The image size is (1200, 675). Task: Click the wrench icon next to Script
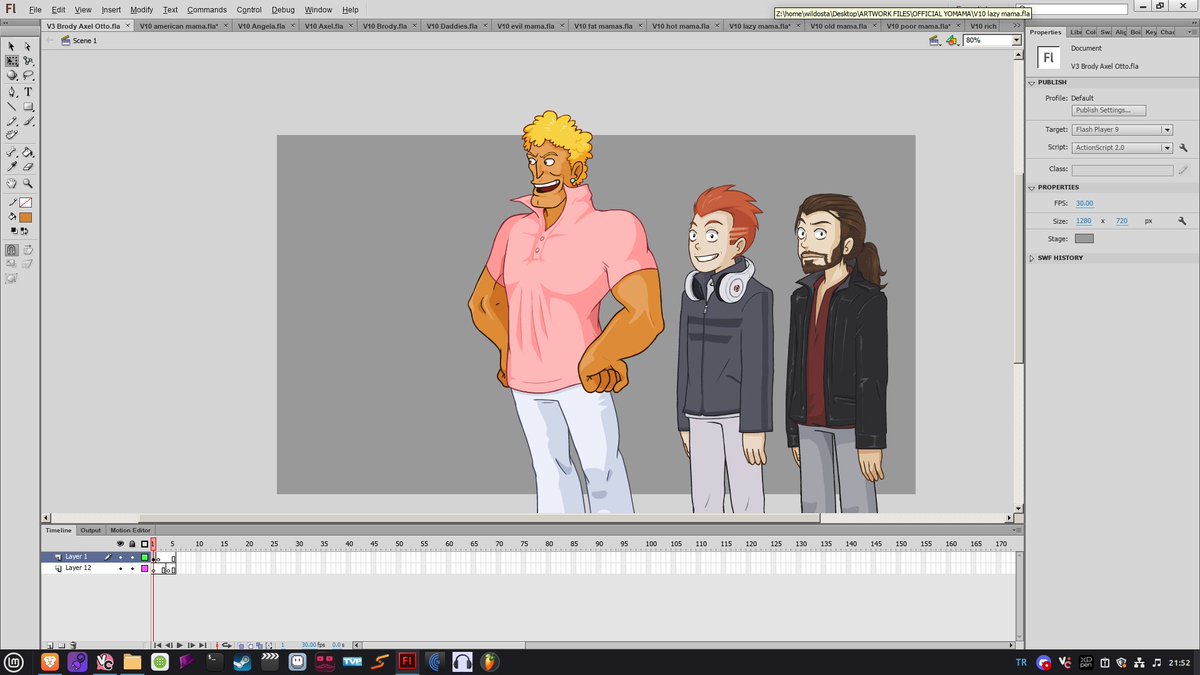[1182, 147]
